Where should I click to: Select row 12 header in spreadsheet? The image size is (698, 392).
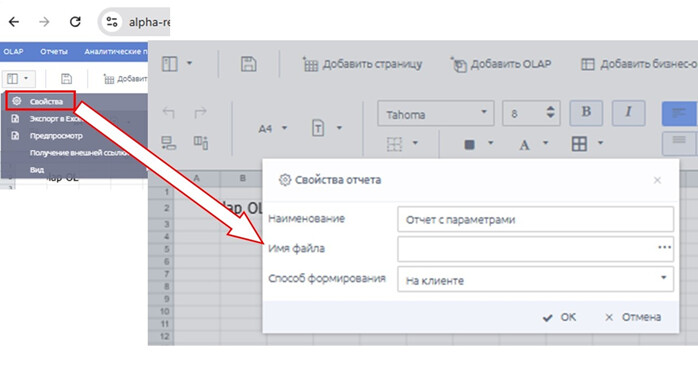tap(161, 336)
